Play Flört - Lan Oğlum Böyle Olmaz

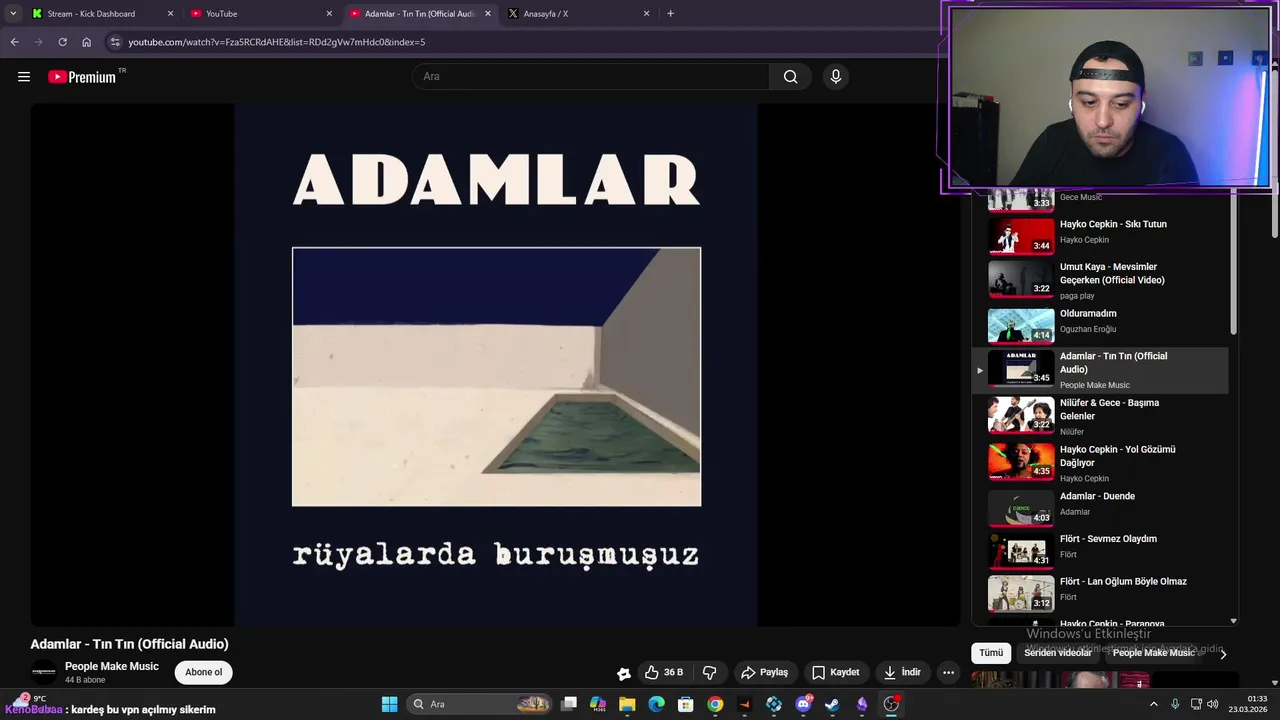tap(1100, 593)
